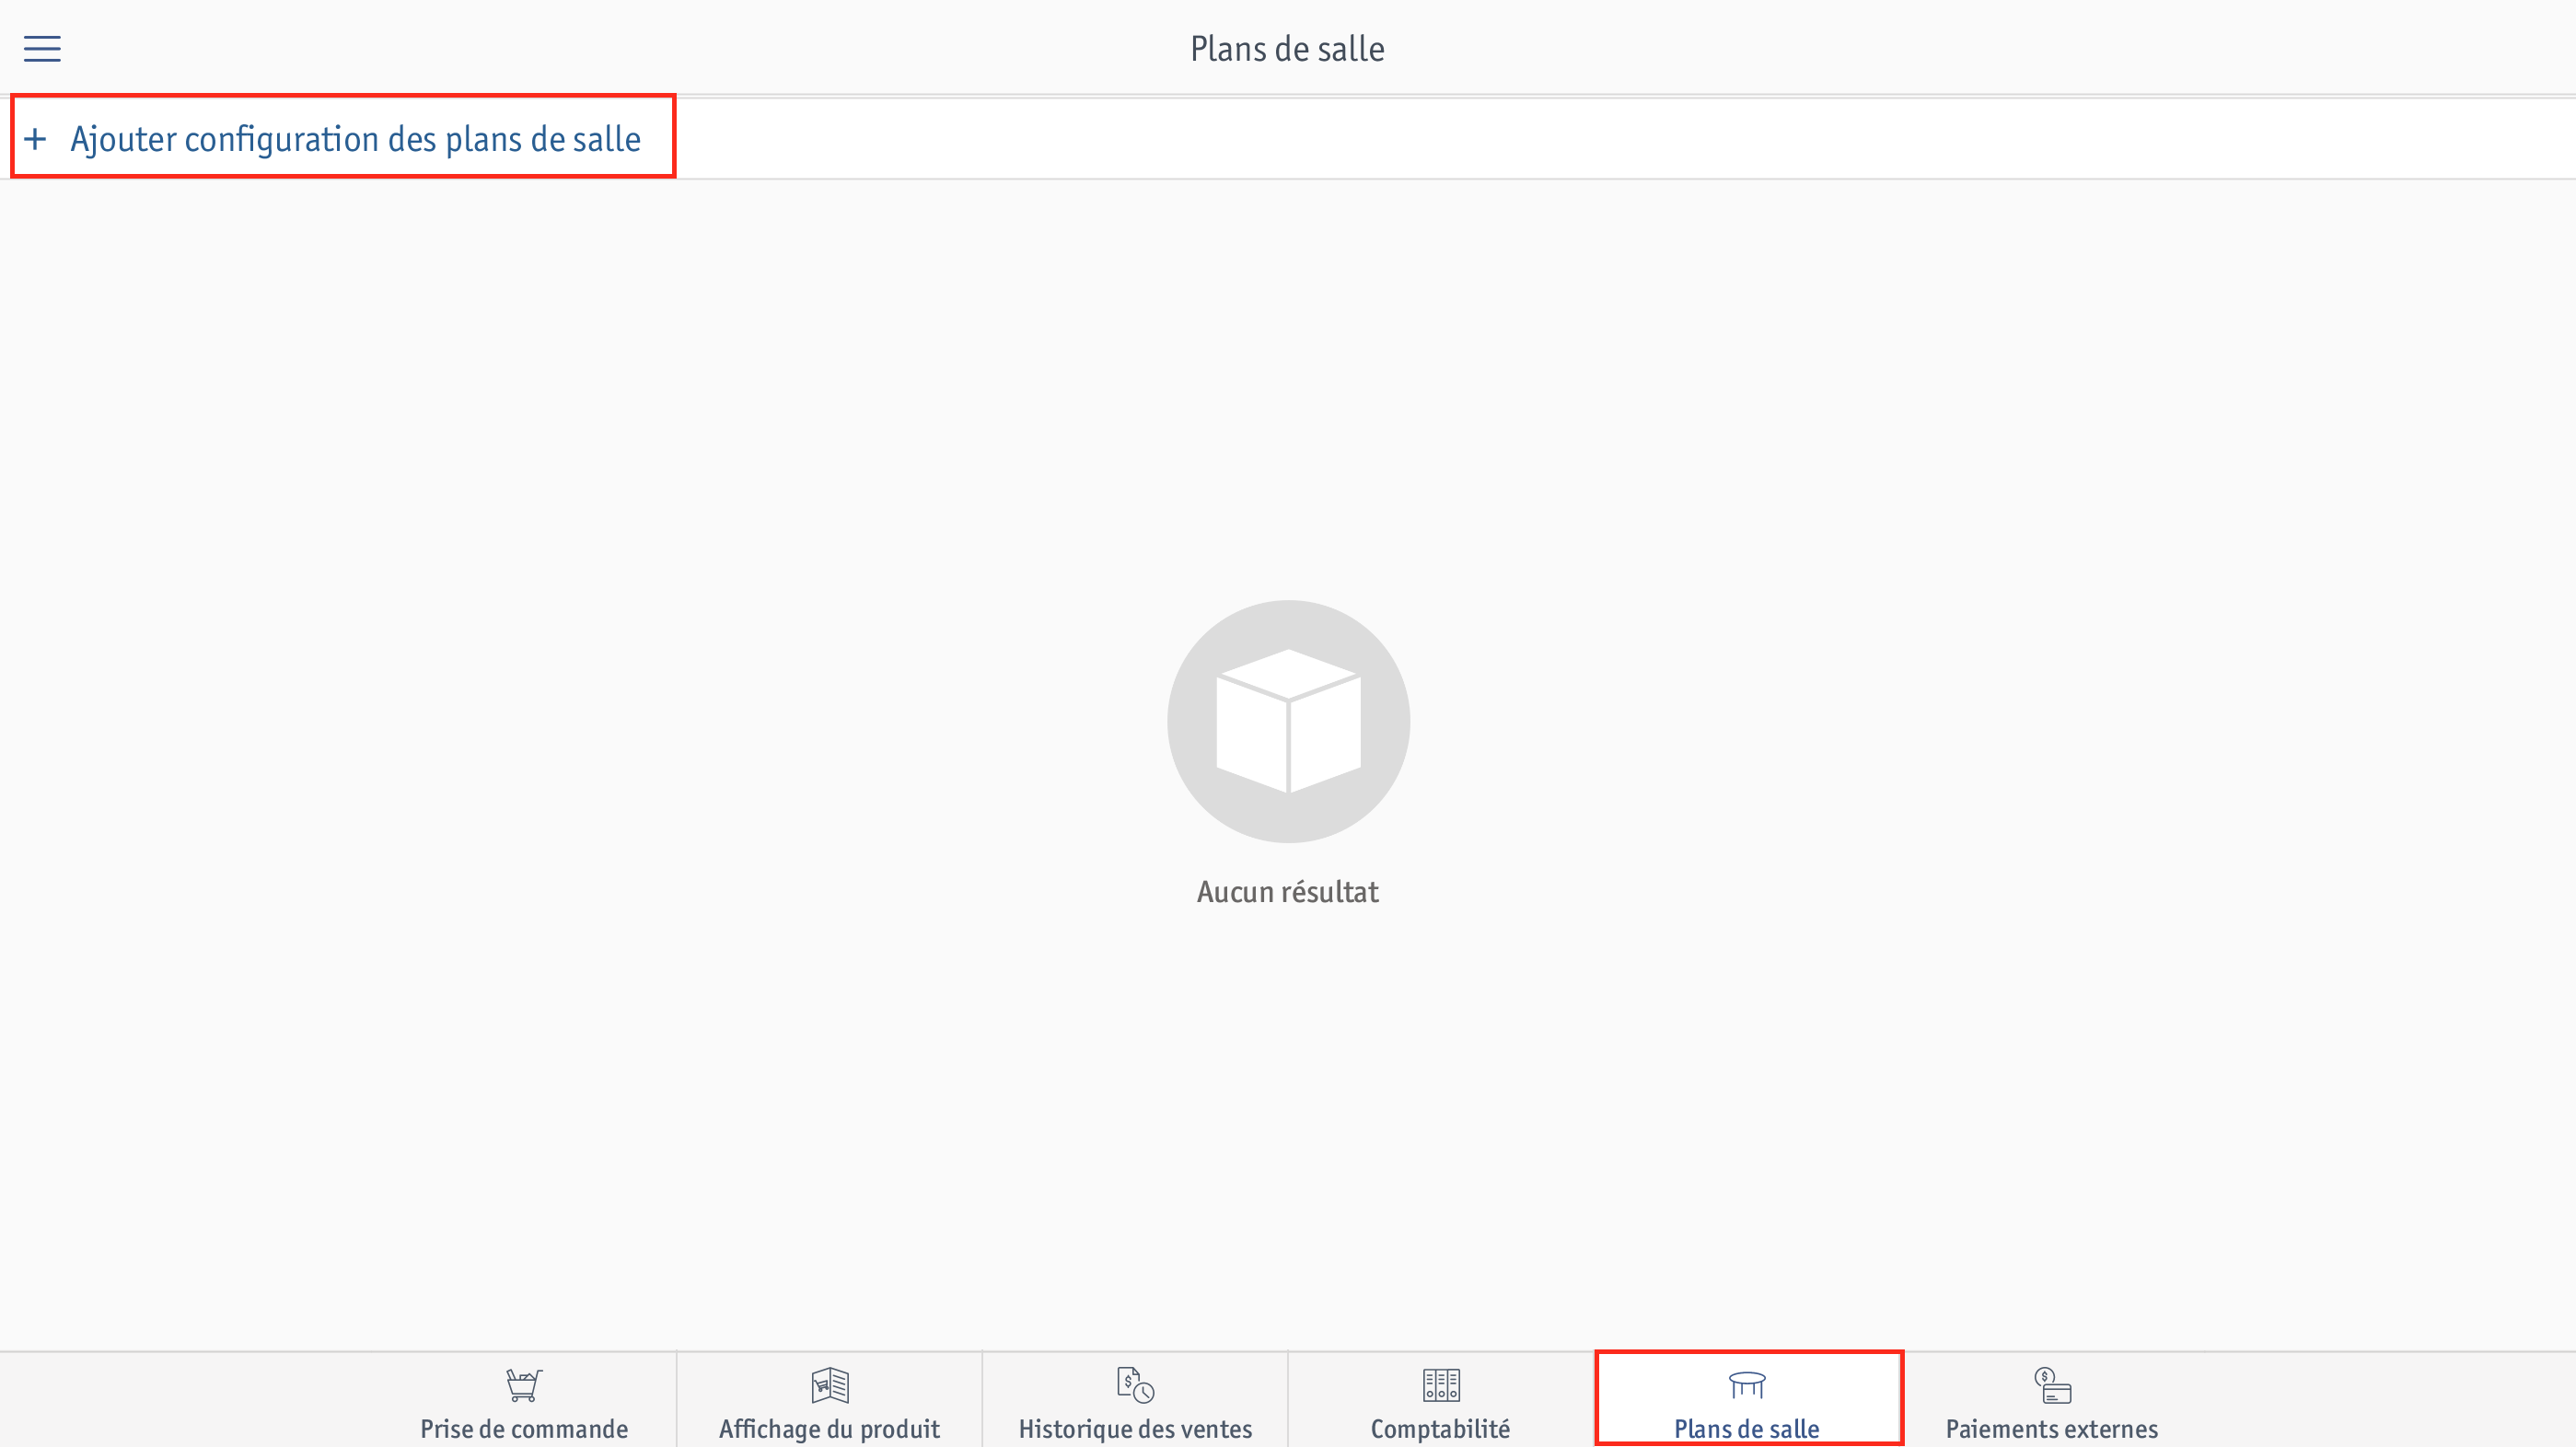Click the product catalog booklet icon
Viewport: 2576px width, 1447px height.
tap(830, 1385)
